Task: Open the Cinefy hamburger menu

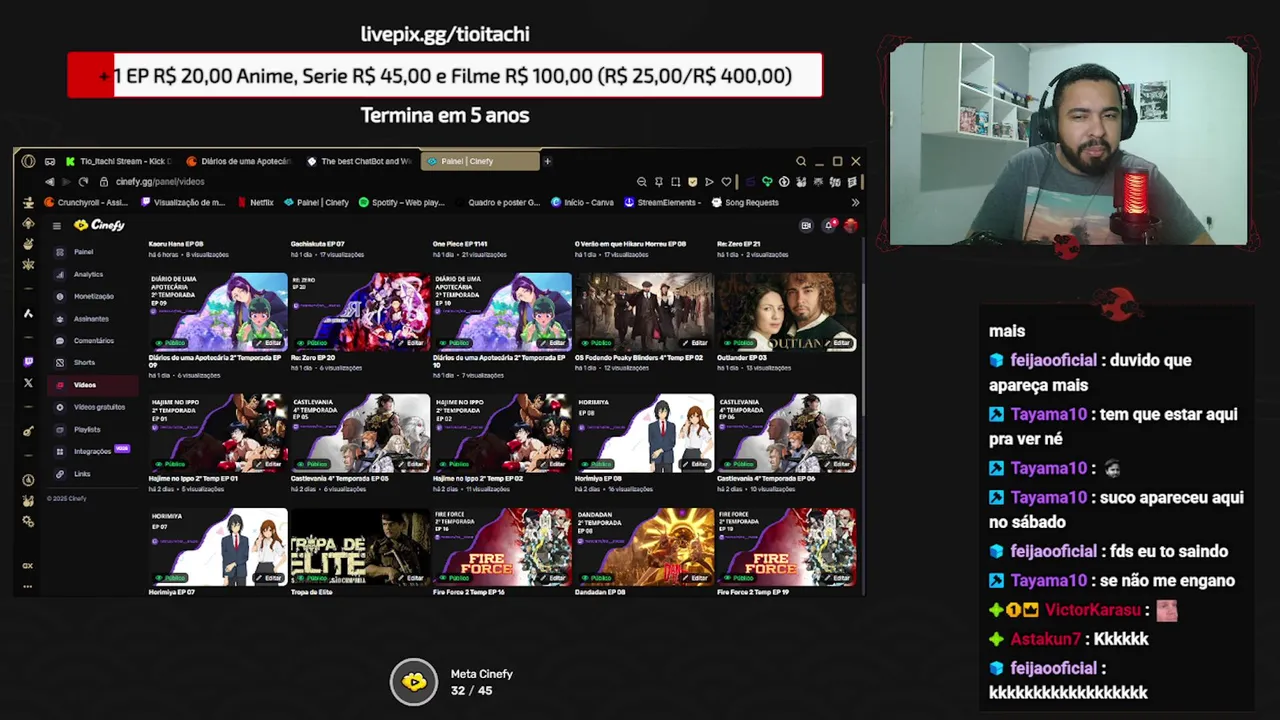Action: (57, 226)
